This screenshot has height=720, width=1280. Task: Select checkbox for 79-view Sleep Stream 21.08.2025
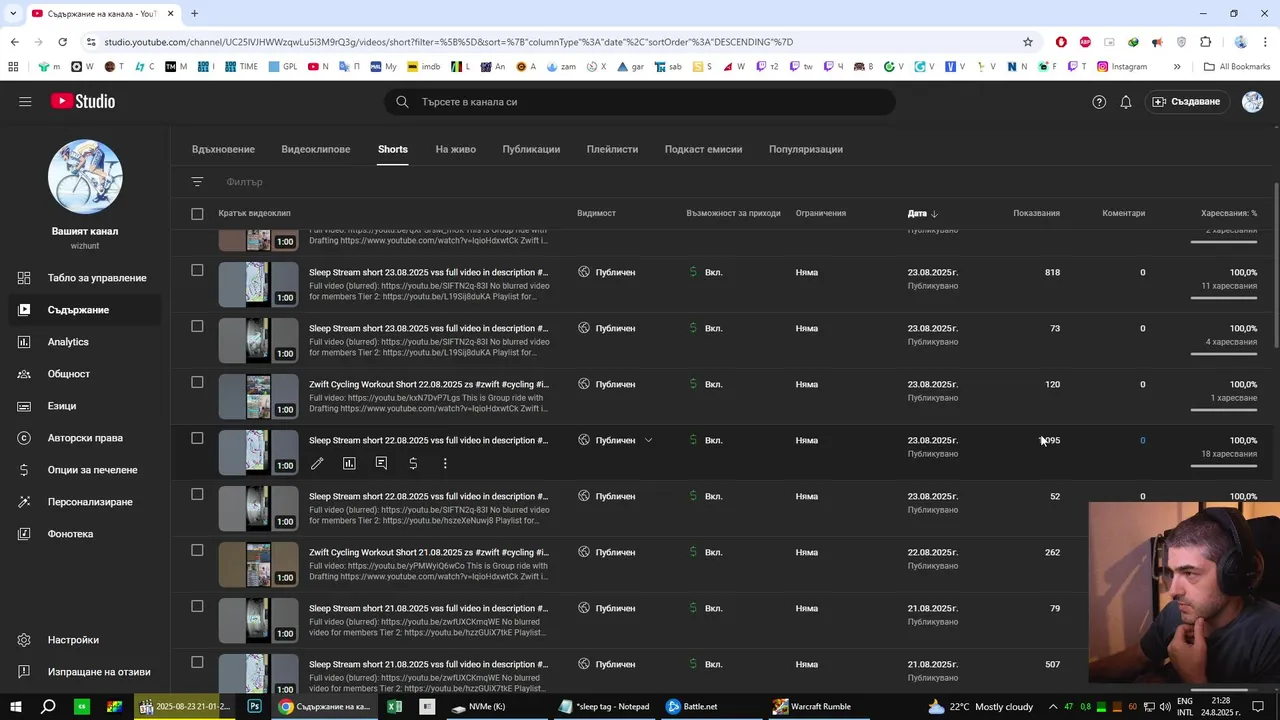pos(197,606)
